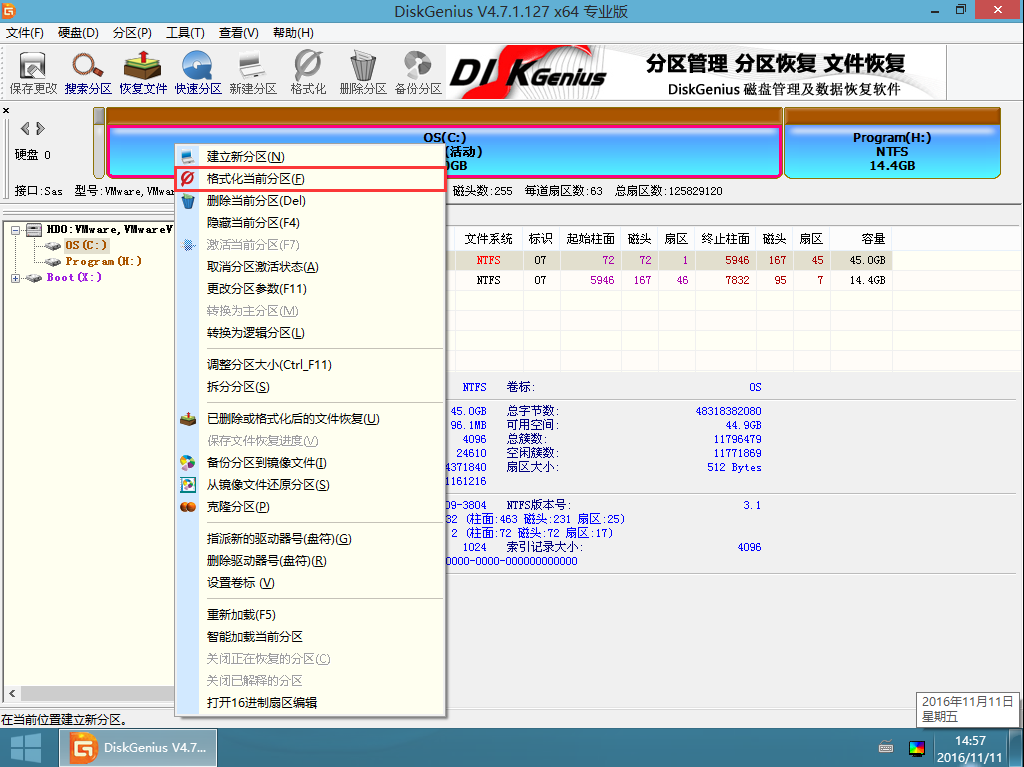Open the 工具(T) menu

pyautogui.click(x=185, y=33)
